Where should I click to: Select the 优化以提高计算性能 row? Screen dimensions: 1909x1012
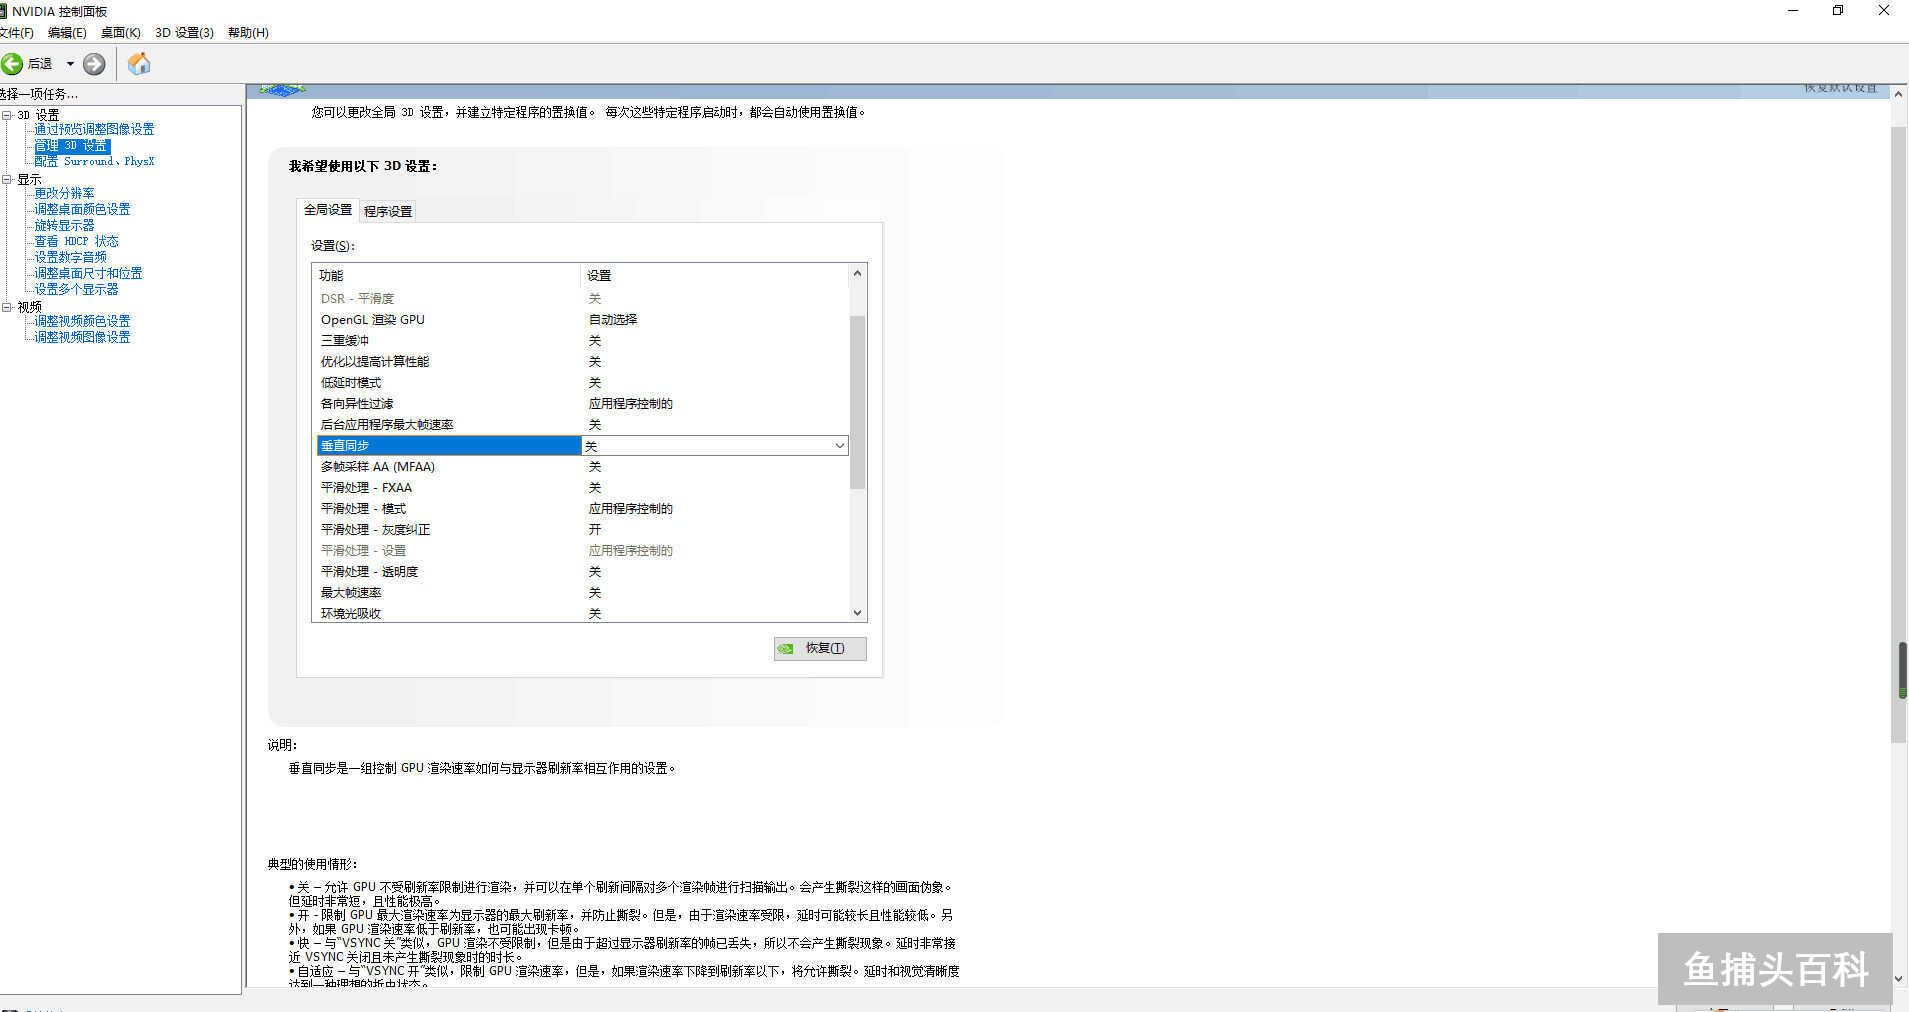coord(582,362)
